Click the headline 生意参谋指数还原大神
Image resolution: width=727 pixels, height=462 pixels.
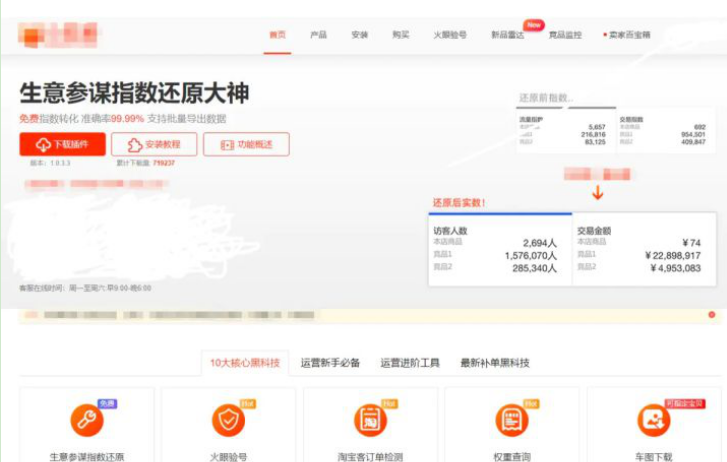pyautogui.click(x=134, y=93)
